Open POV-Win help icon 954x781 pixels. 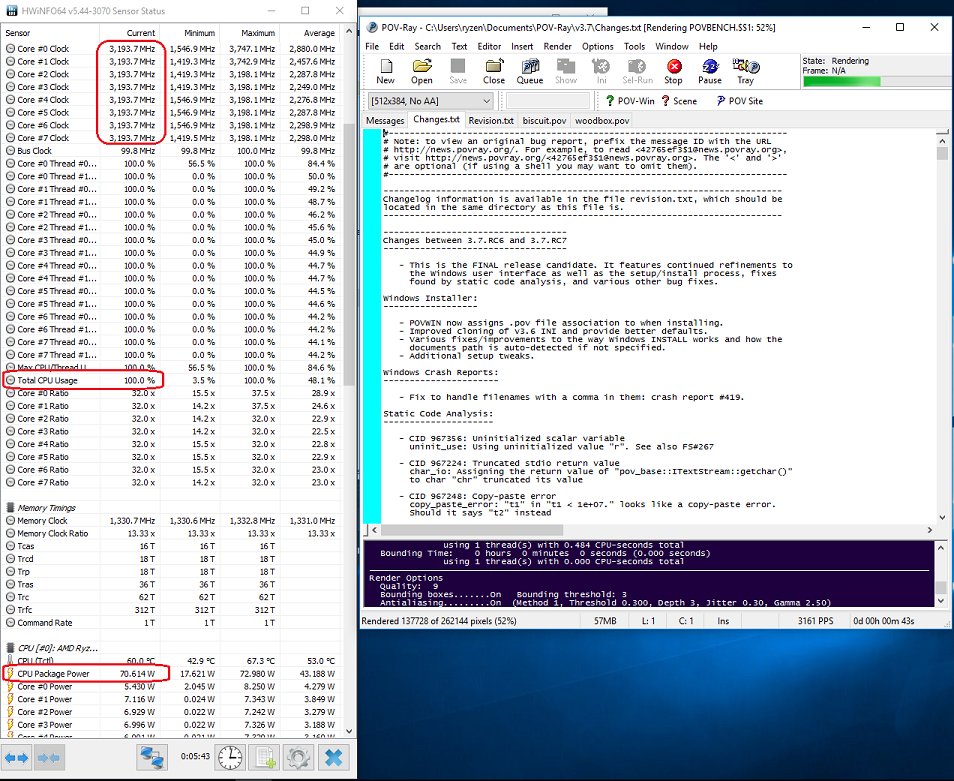pos(630,101)
